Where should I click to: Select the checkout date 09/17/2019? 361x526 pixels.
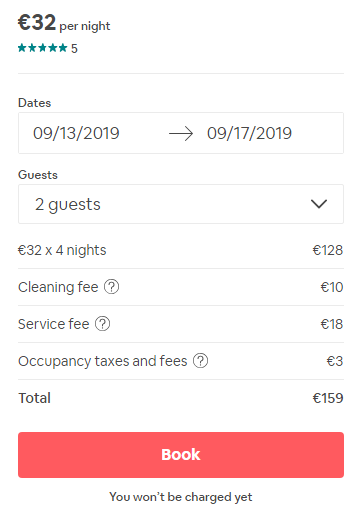pos(249,134)
